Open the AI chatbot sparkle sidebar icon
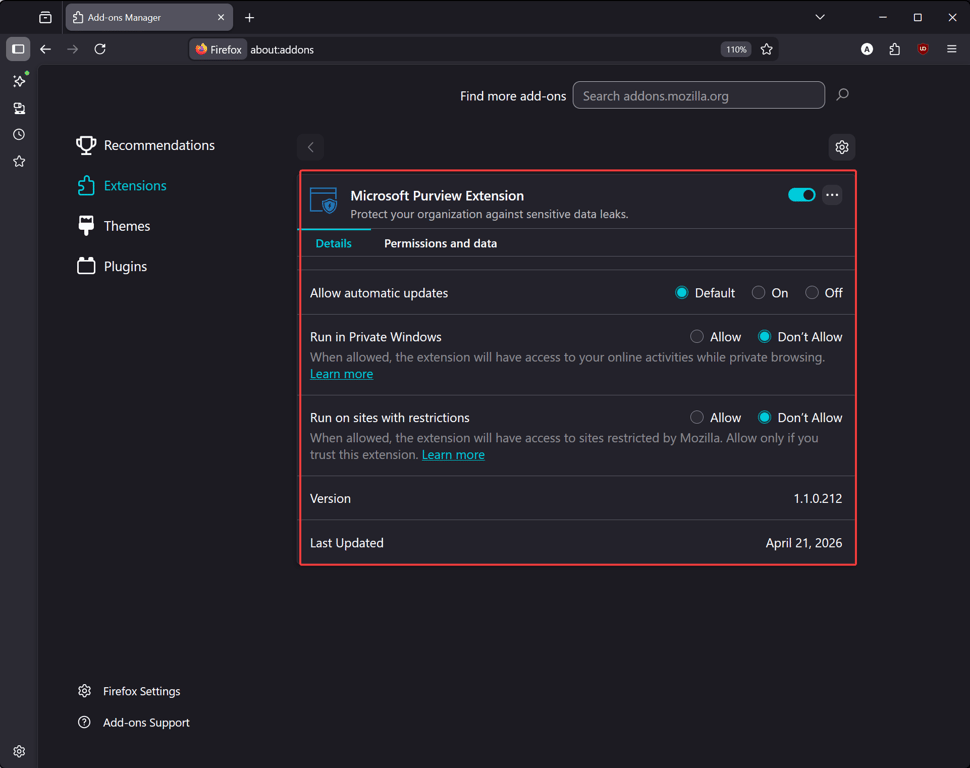The width and height of the screenshot is (970, 768). coord(19,80)
